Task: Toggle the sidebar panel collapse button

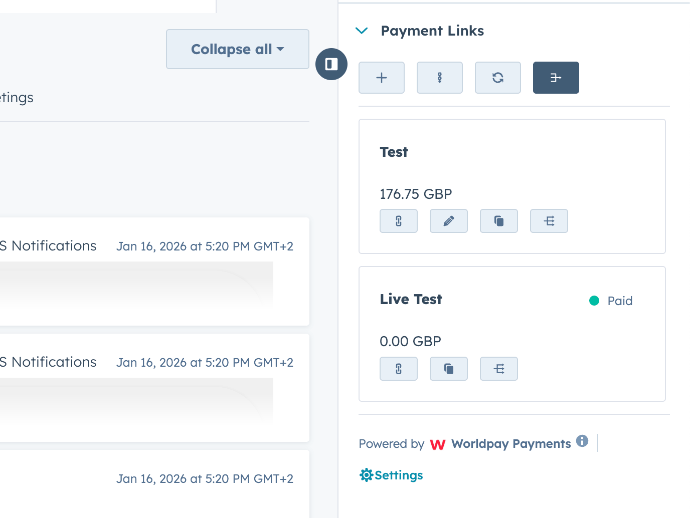Action: pos(331,64)
